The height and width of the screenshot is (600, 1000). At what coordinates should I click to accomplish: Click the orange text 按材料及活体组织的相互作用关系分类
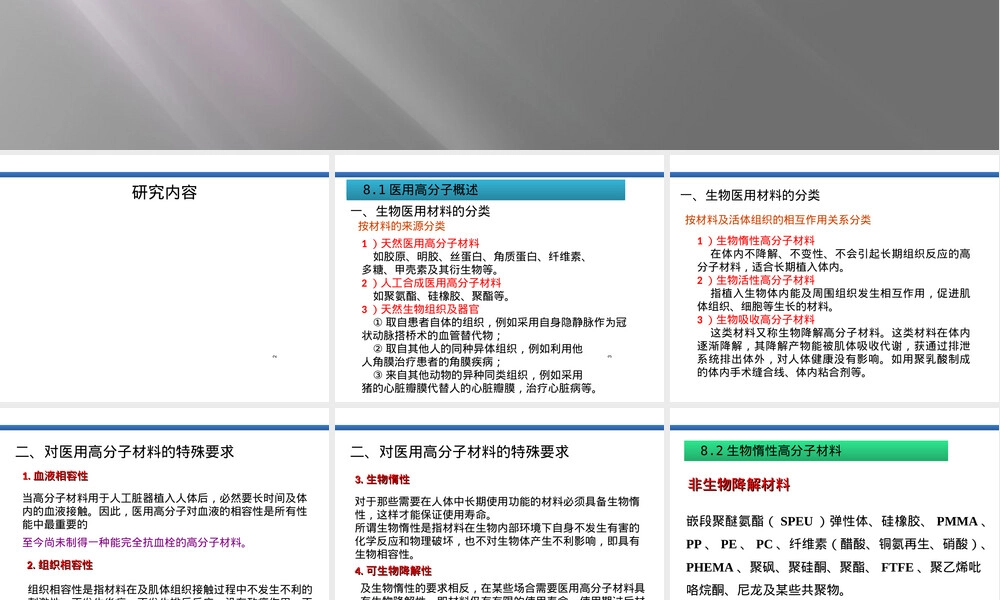click(778, 220)
